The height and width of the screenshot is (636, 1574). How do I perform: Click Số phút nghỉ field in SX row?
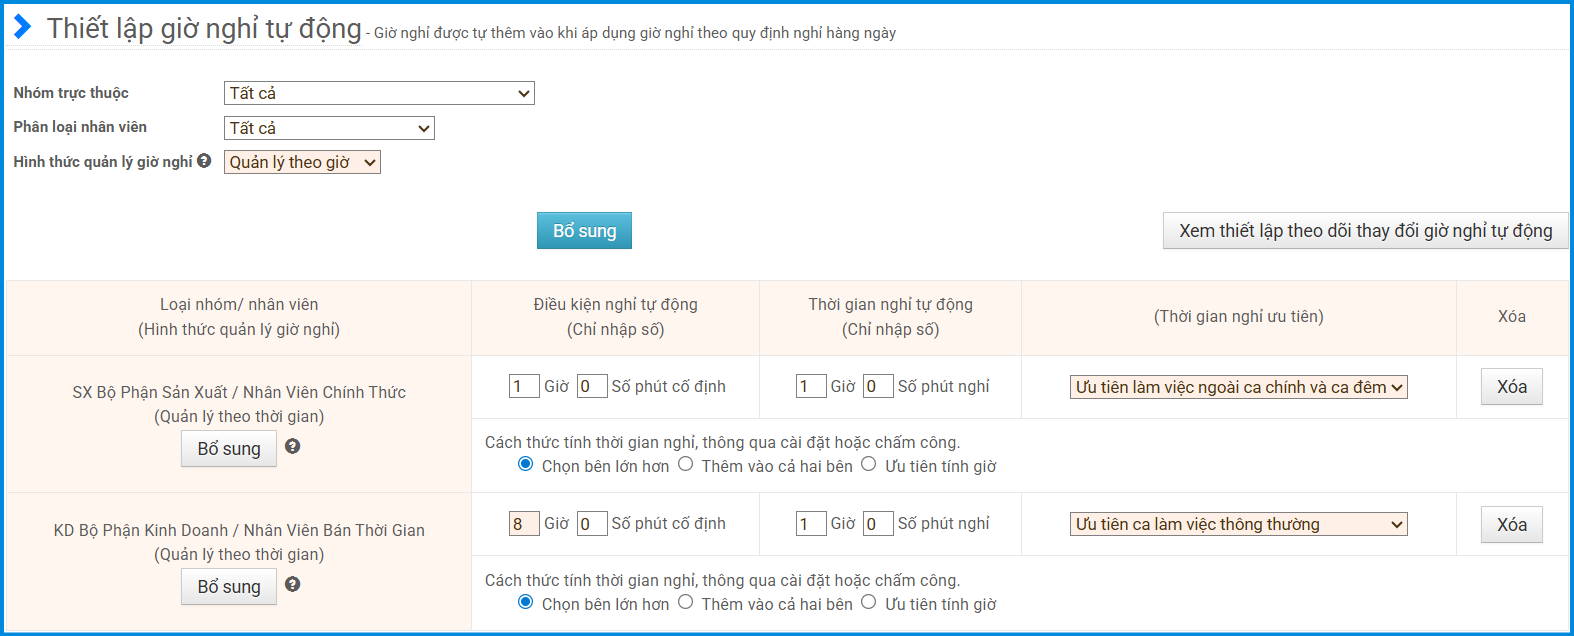coord(877,387)
